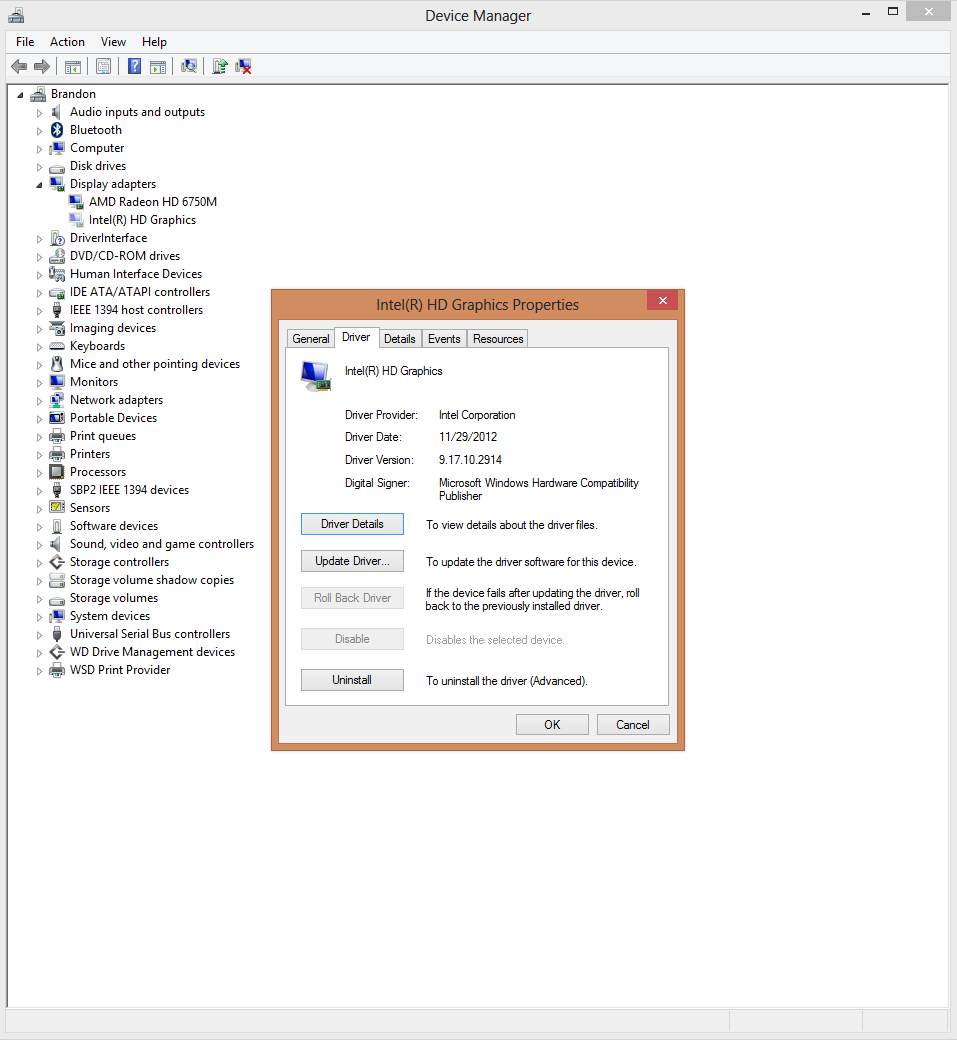Viewport: 957px width, 1040px height.
Task: Select Storage volume shadow copies item
Action: tap(152, 580)
